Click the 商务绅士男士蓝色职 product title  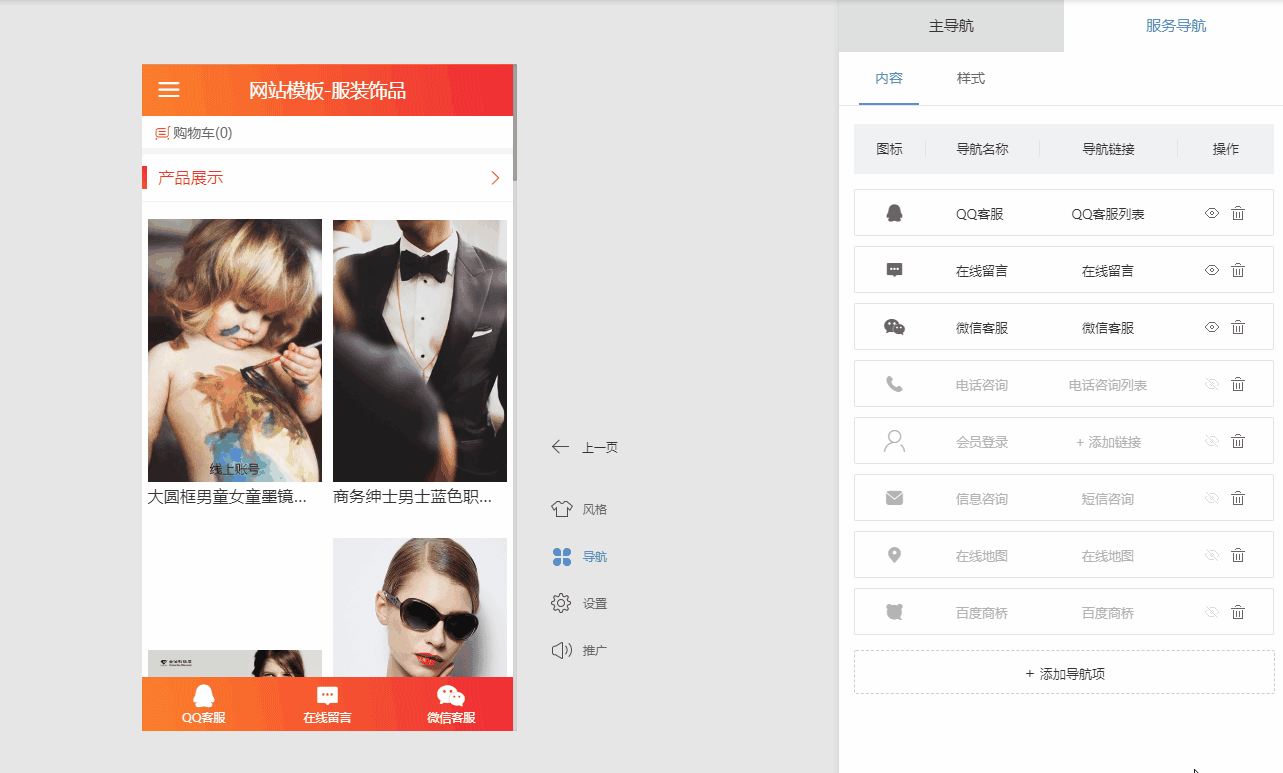coord(412,497)
